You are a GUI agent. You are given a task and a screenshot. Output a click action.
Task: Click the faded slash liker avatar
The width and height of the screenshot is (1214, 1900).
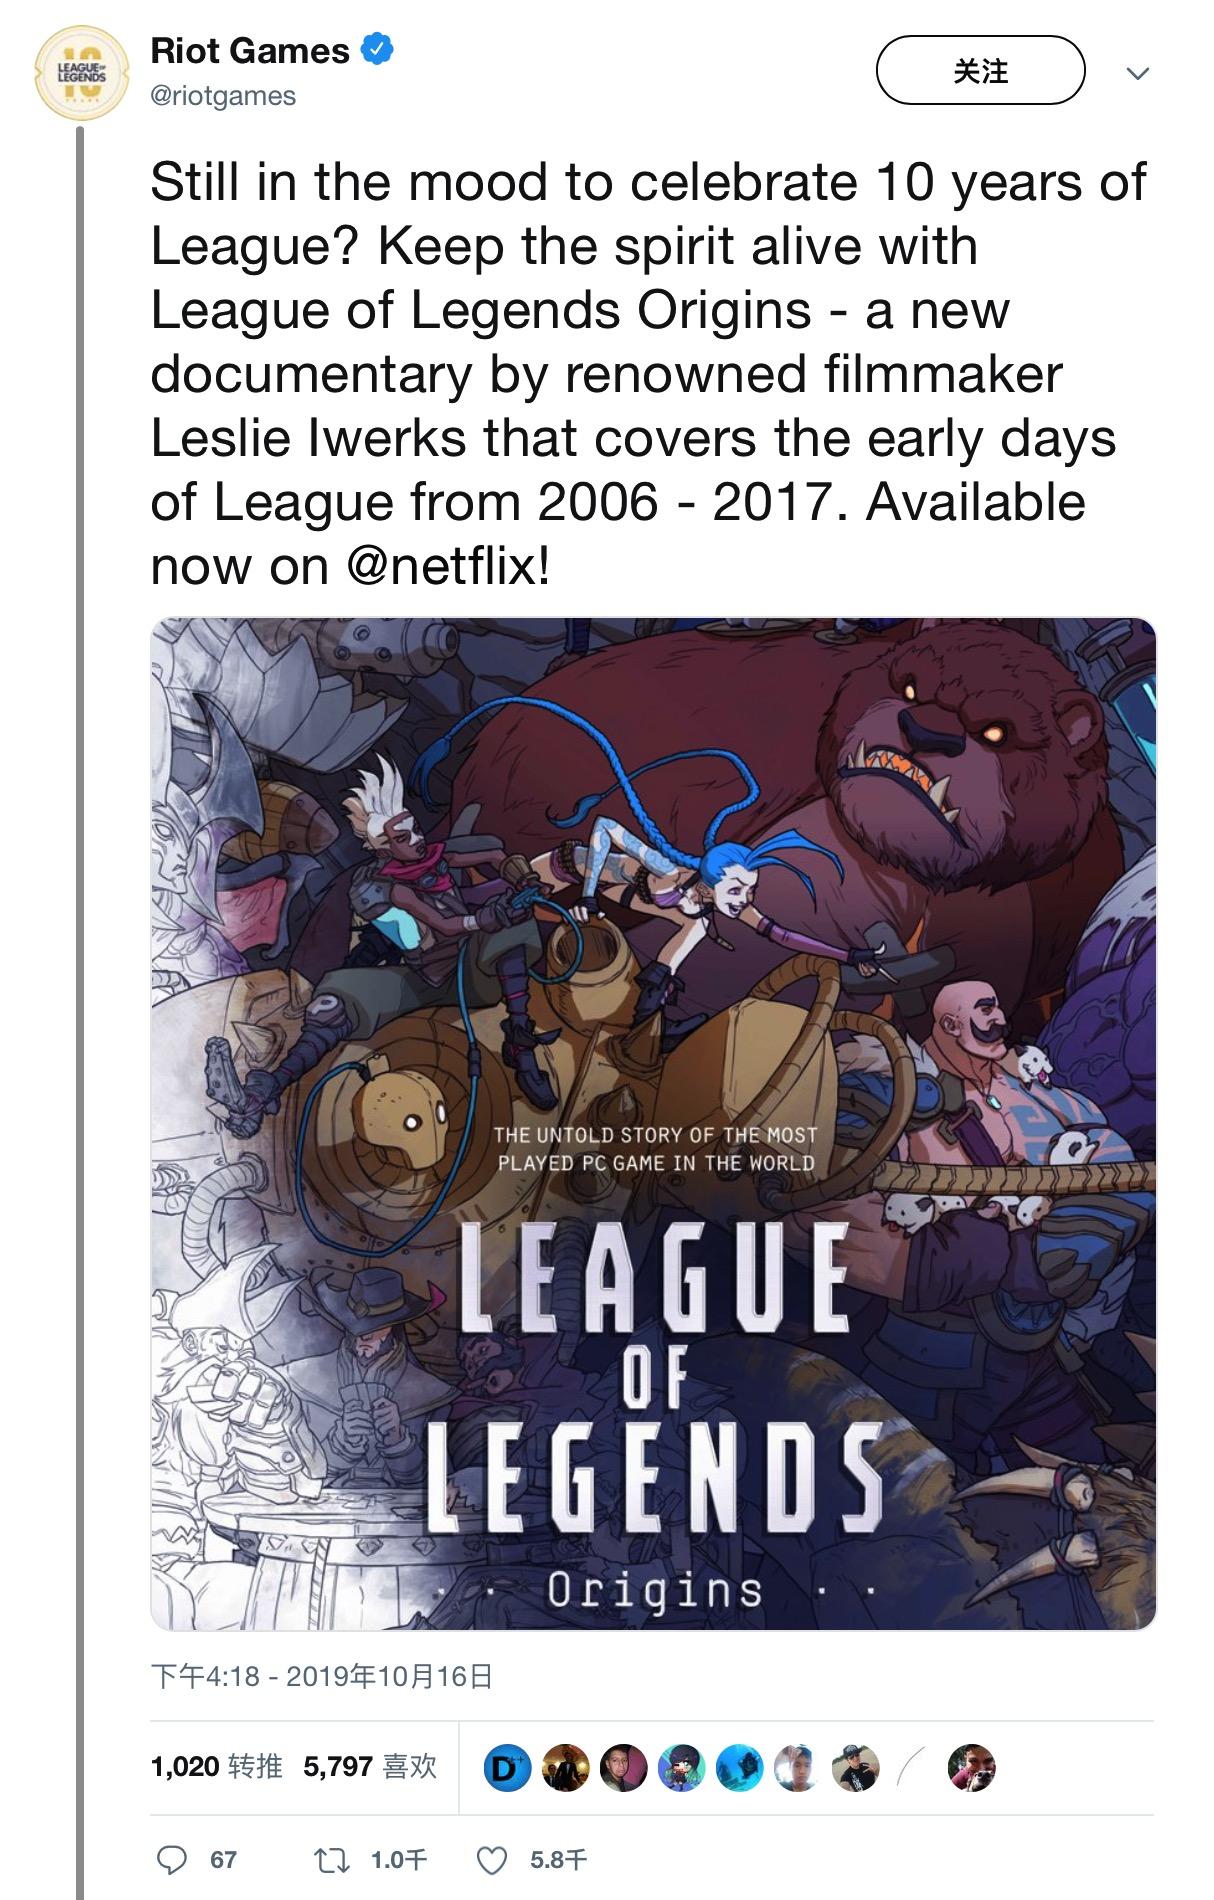[x=913, y=1768]
